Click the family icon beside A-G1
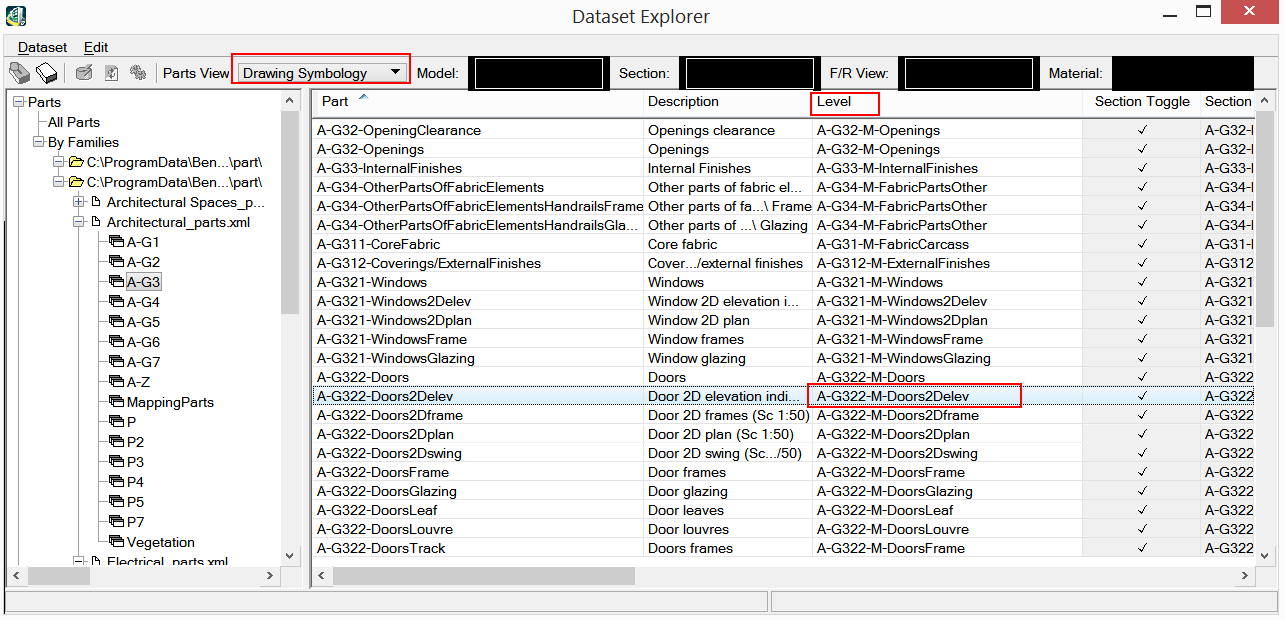Image resolution: width=1285 pixels, height=620 pixels. [x=116, y=242]
